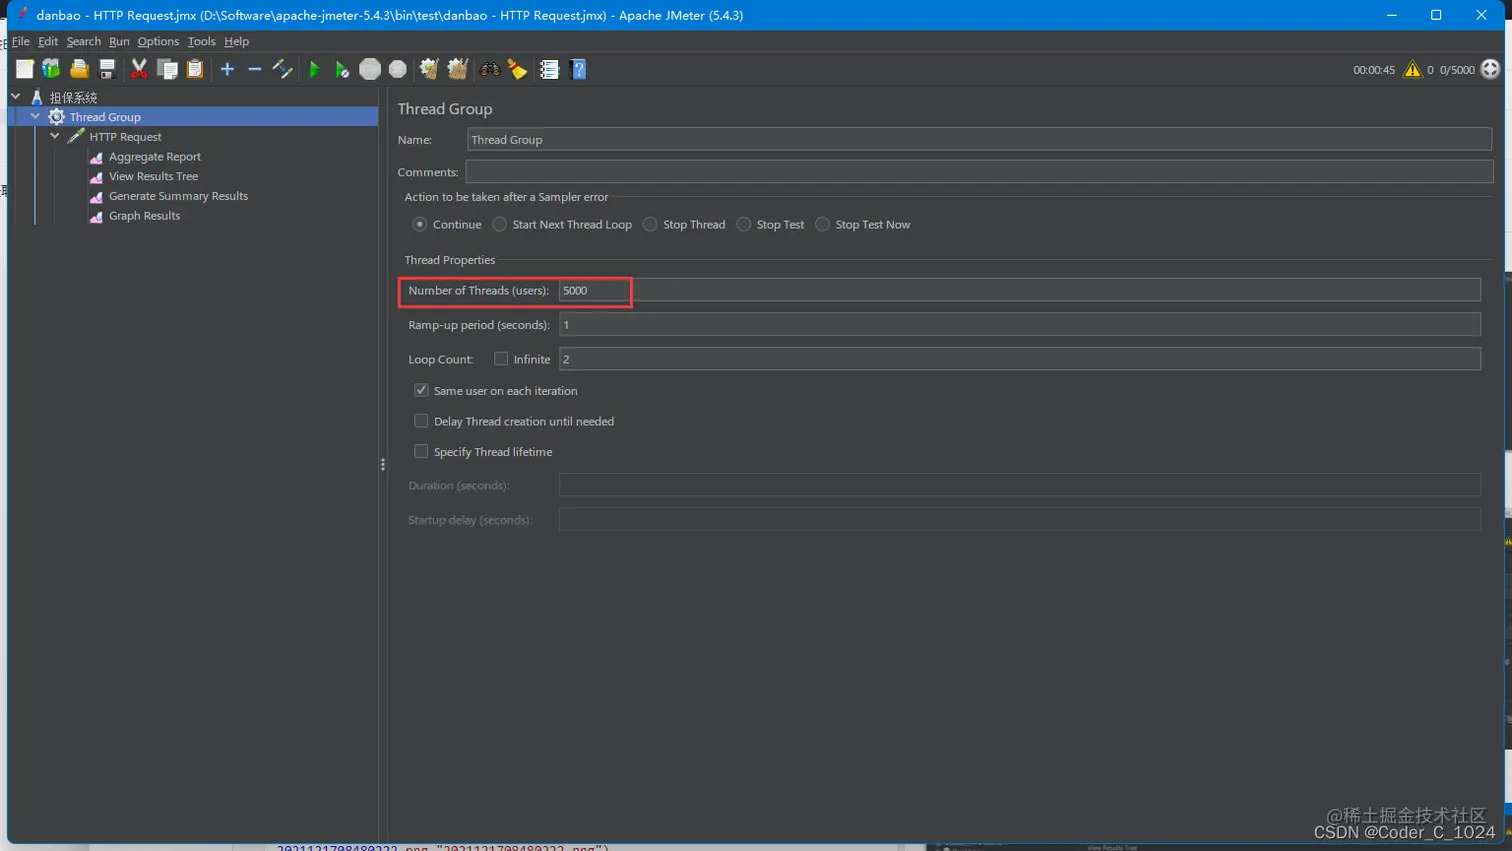Image resolution: width=1512 pixels, height=851 pixels.
Task: Click the 0/5000 thread count indicator
Action: coord(1457,70)
